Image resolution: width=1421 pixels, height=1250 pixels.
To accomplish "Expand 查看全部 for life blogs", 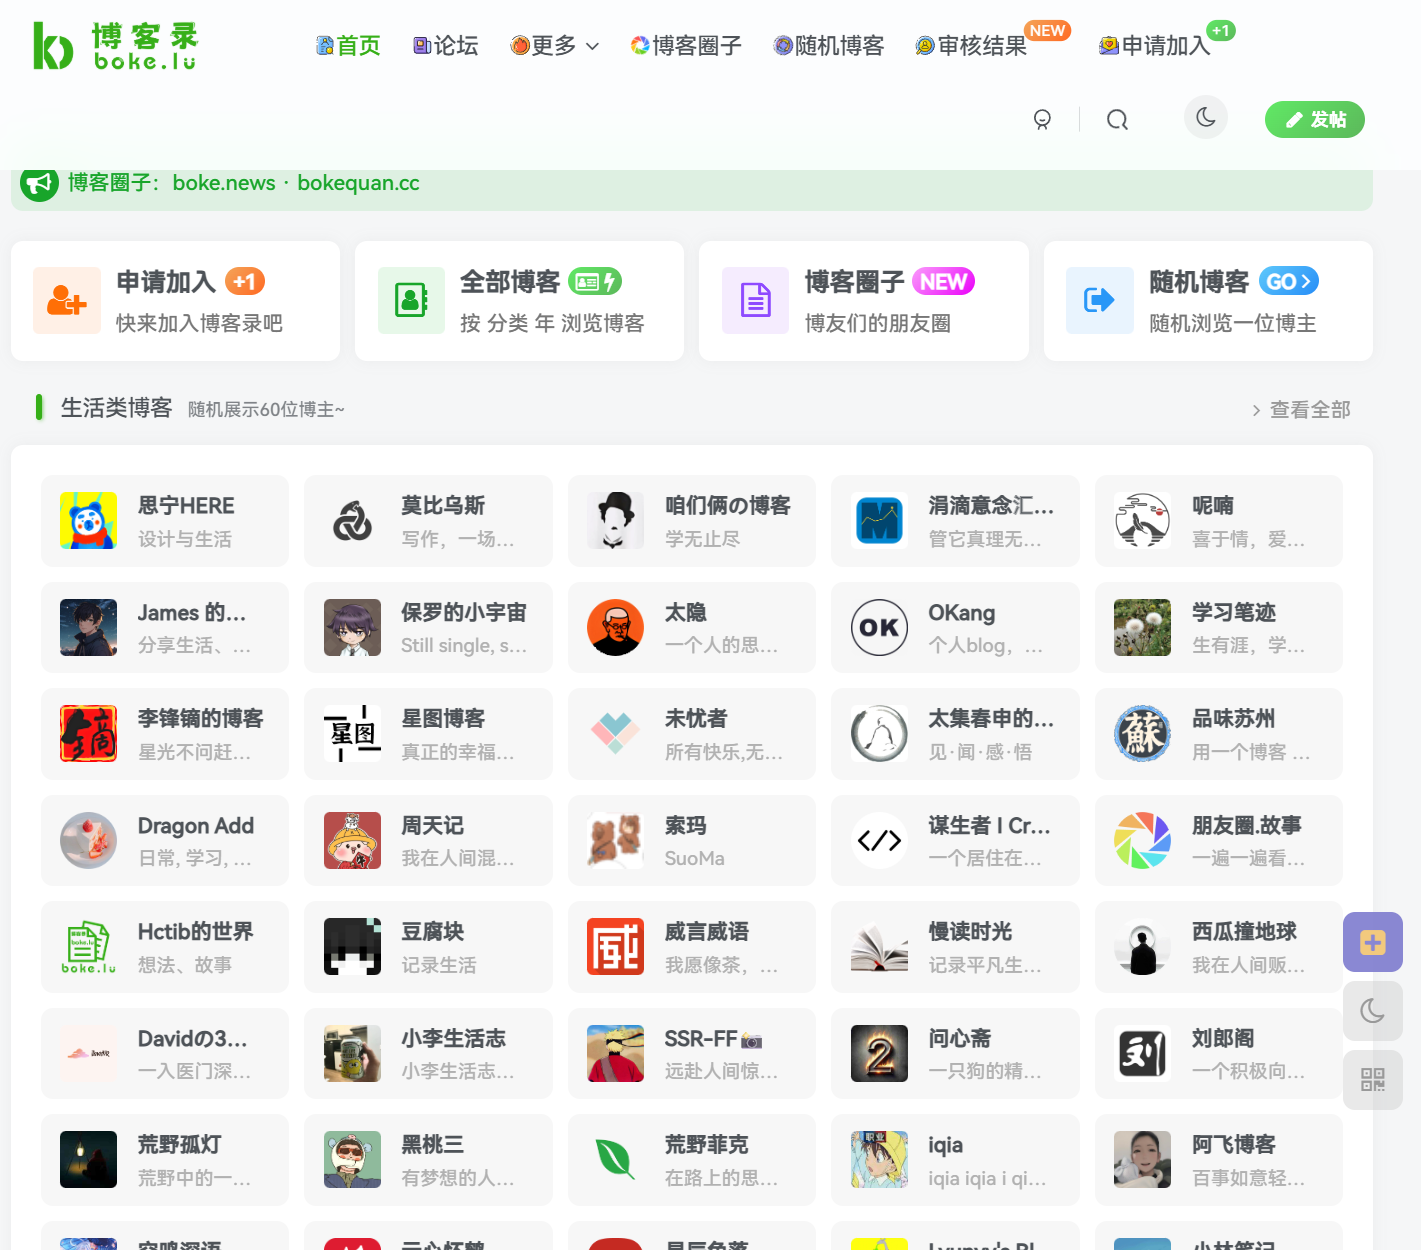I will click(x=1300, y=410).
